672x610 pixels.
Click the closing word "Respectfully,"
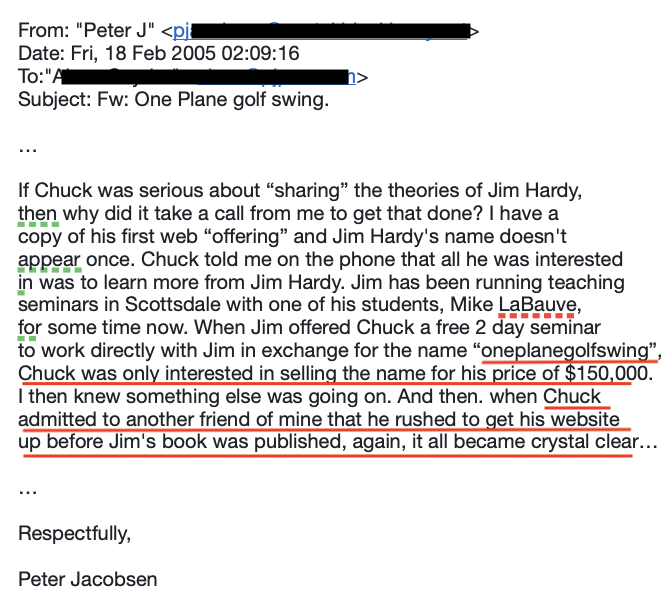pyautogui.click(x=75, y=534)
